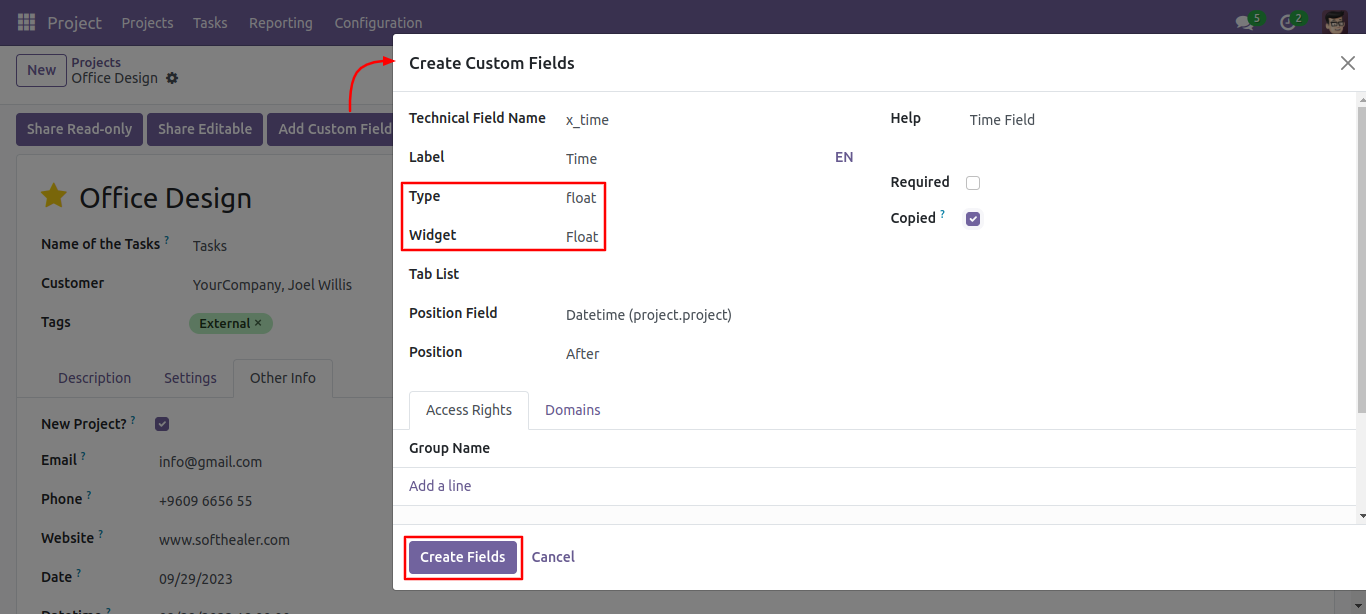
Task: Toggle the New Project? checkbox
Action: [162, 424]
